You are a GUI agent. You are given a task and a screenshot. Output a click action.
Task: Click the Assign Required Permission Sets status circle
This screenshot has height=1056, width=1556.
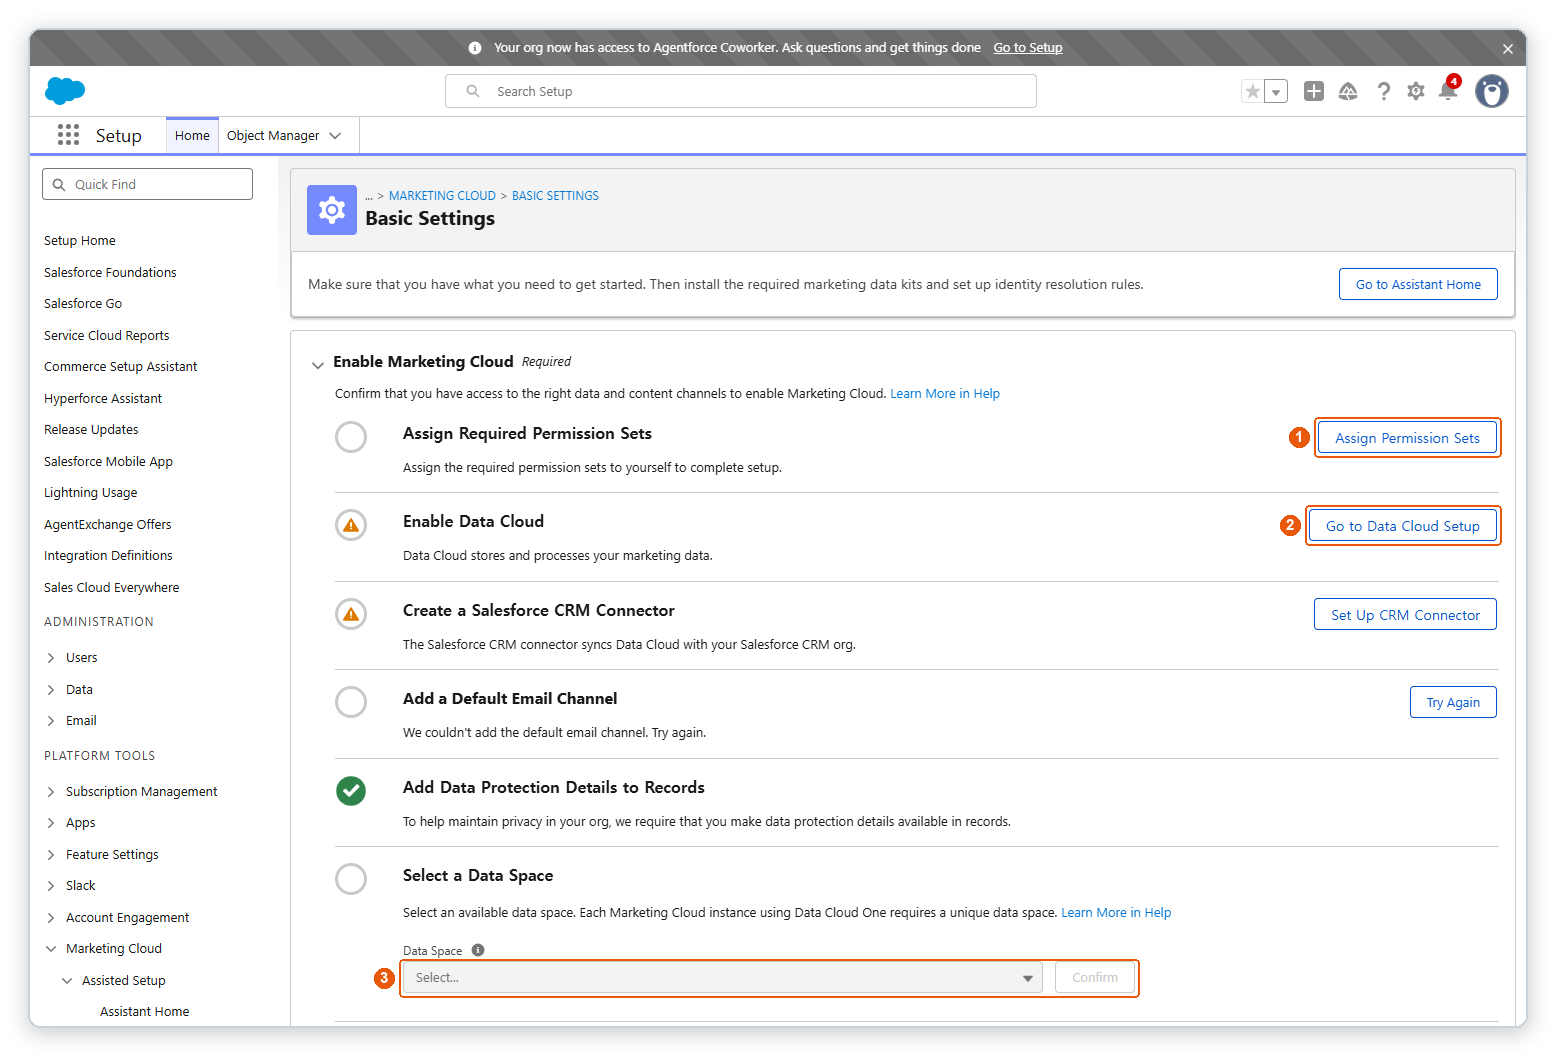(351, 437)
